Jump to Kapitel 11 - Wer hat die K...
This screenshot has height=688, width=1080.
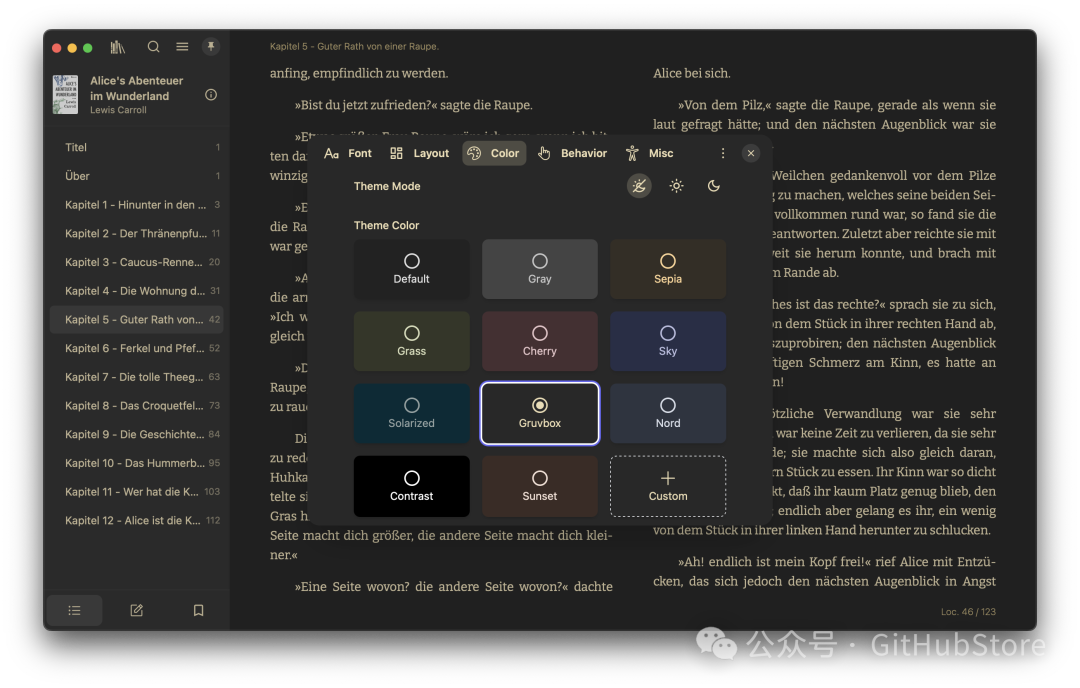(137, 492)
